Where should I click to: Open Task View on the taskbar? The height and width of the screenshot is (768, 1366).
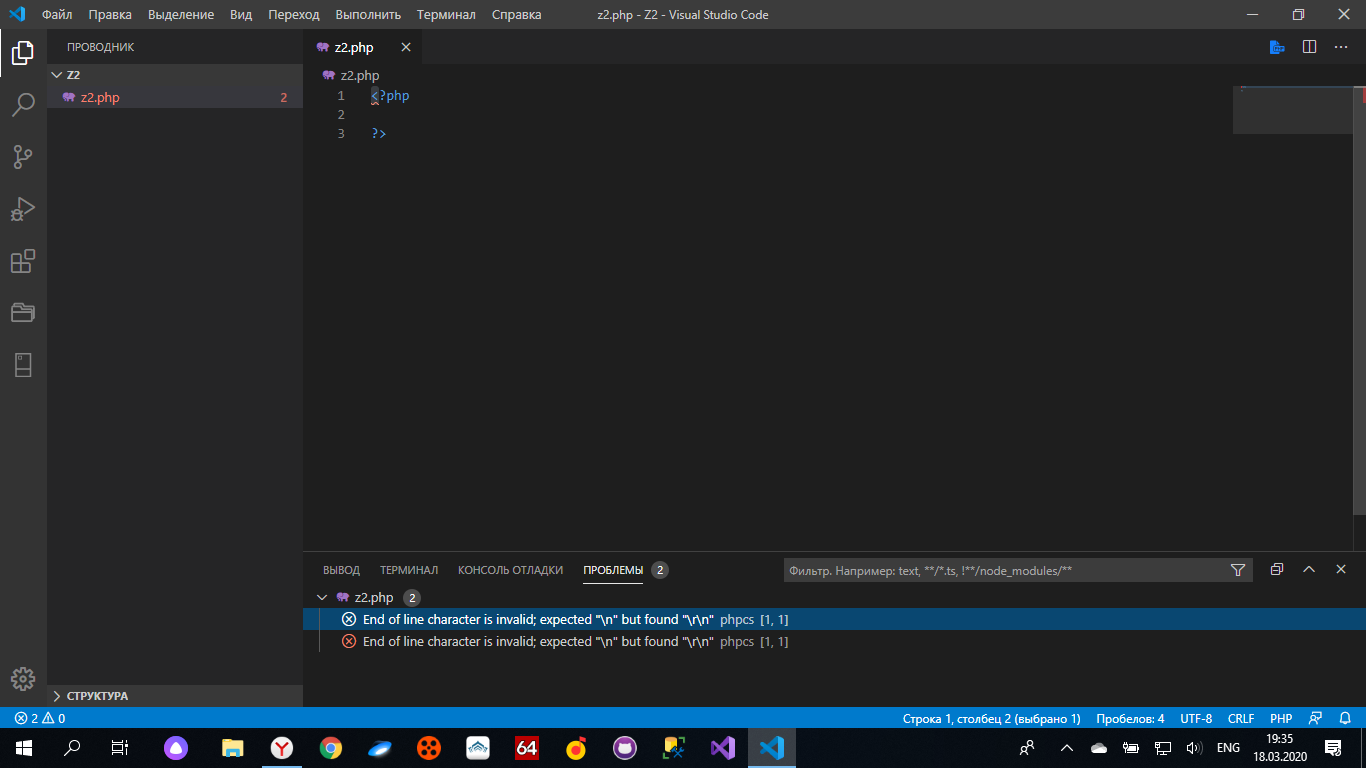(120, 747)
